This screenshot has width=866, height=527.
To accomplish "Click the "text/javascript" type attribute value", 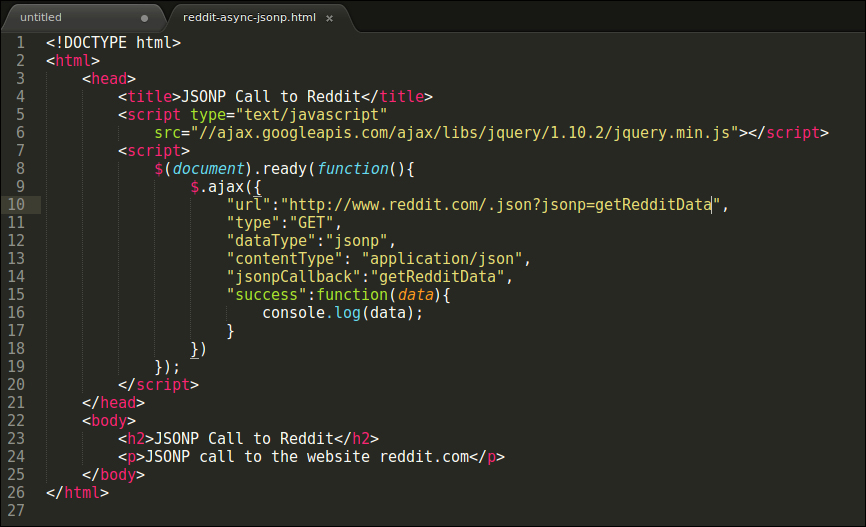I will tap(311, 115).
